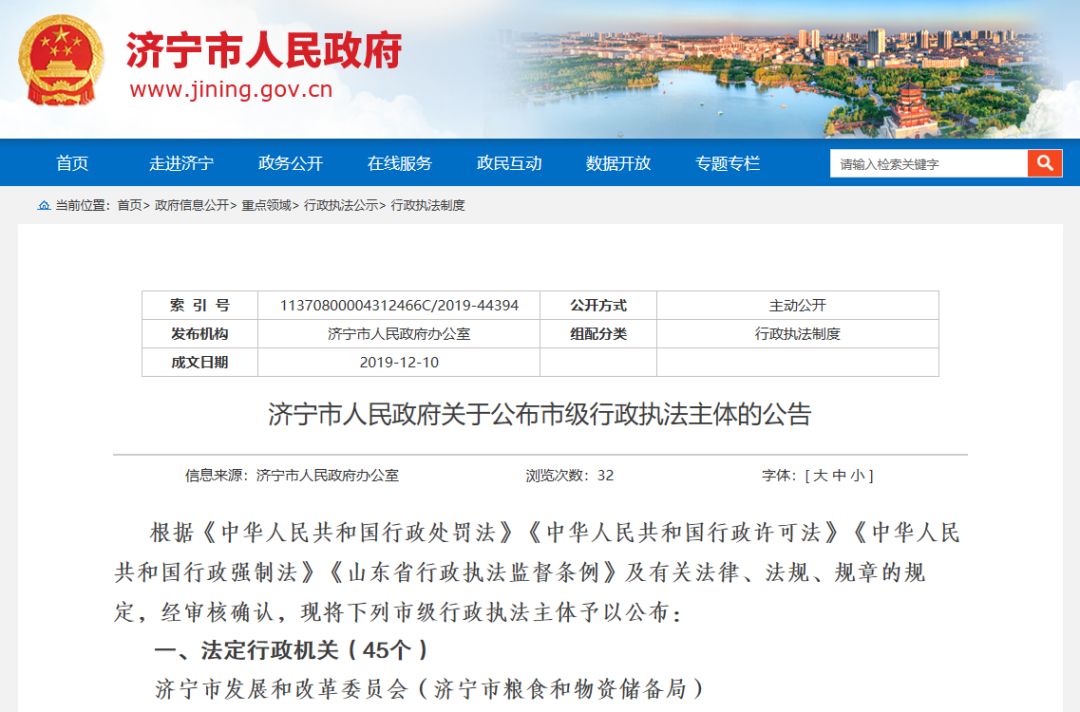Click the 组配分类 label cell
Screen dimensions: 1080x712
click(x=598, y=334)
